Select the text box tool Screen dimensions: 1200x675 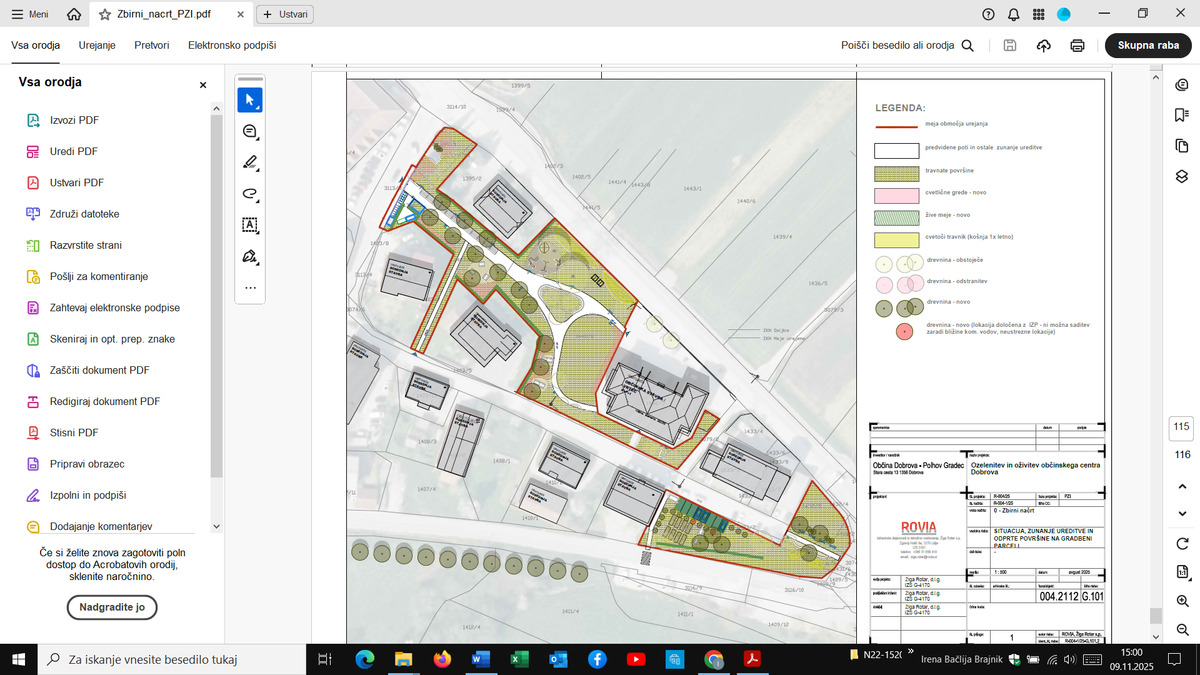pyautogui.click(x=250, y=225)
